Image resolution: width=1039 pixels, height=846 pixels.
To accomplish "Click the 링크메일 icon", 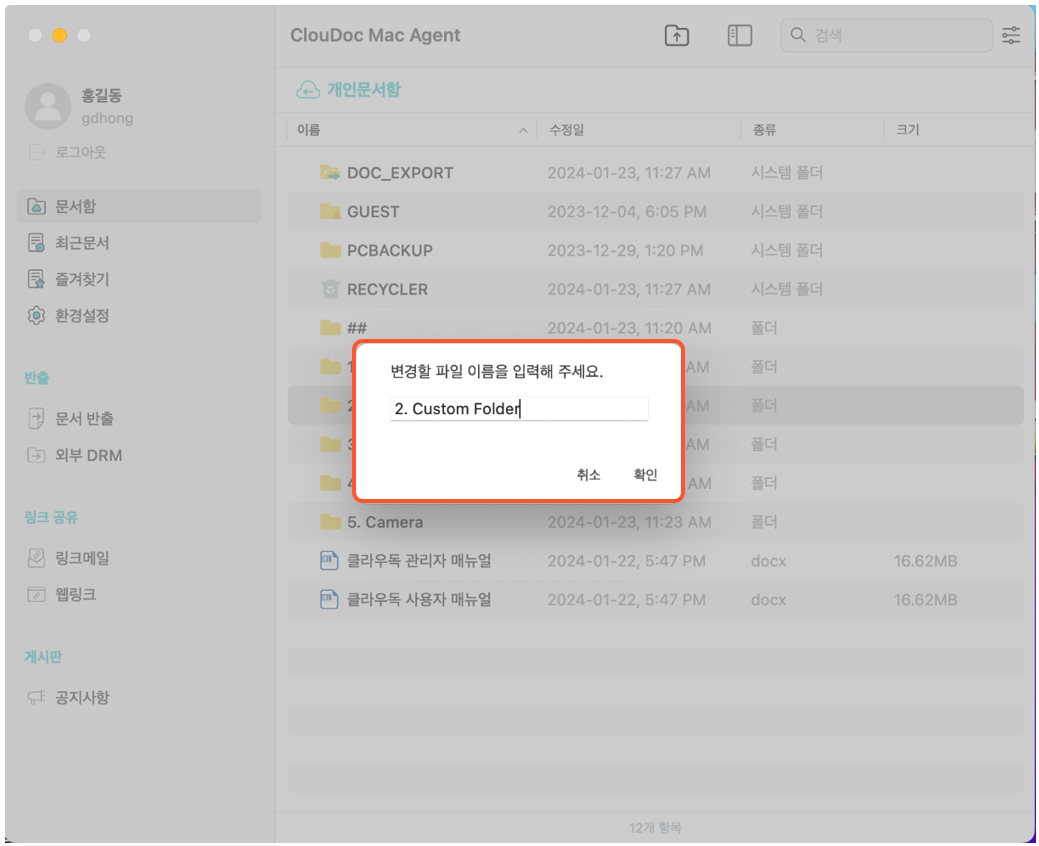I will (36, 558).
